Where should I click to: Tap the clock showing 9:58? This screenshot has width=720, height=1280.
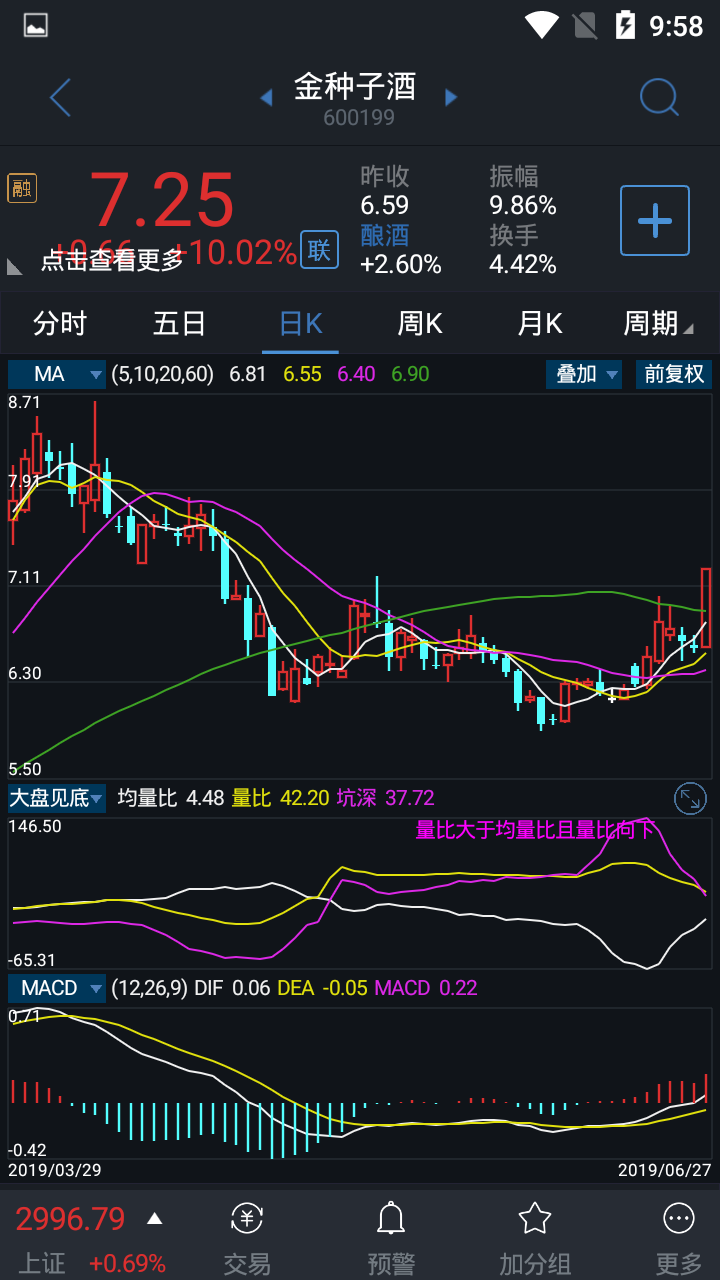(677, 25)
